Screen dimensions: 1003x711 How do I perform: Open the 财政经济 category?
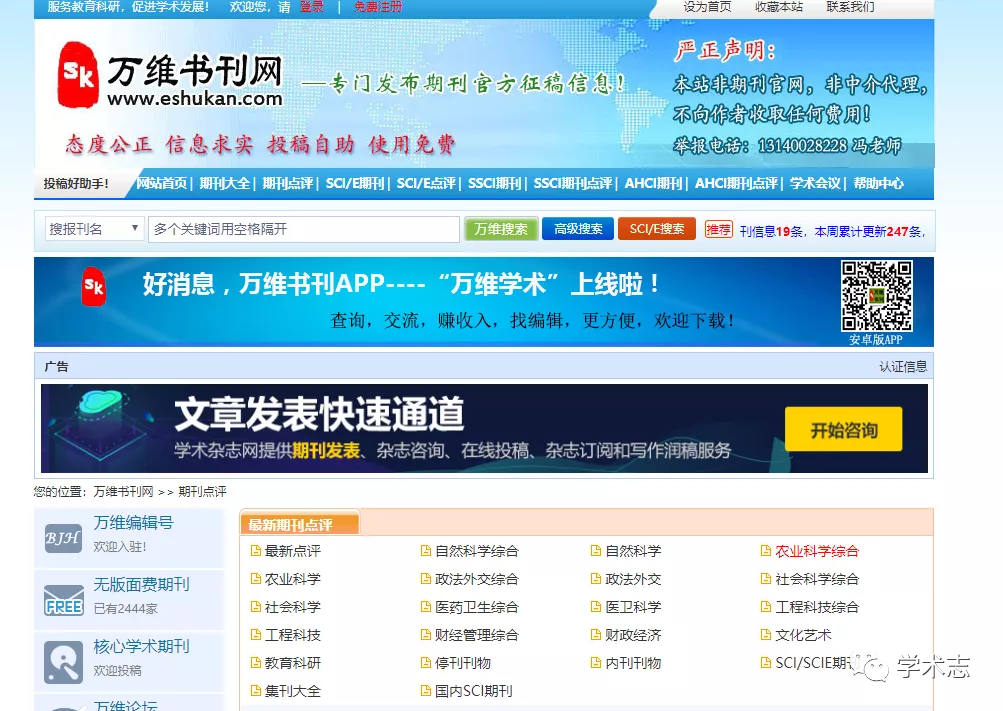633,635
